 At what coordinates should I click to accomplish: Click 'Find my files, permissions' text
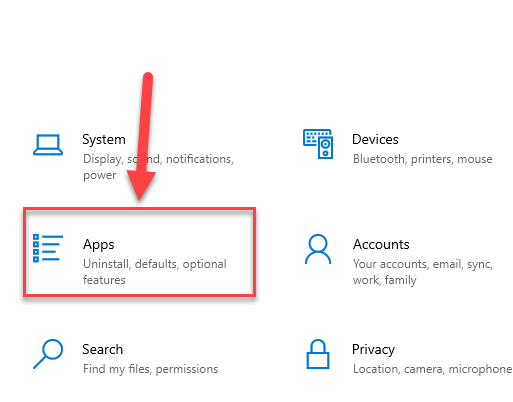pos(151,369)
